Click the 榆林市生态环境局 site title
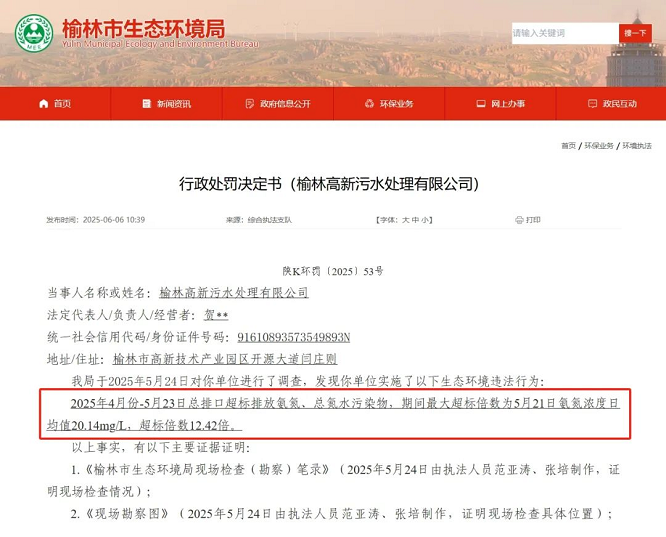Screen dimensions: 666x537 click(144, 29)
